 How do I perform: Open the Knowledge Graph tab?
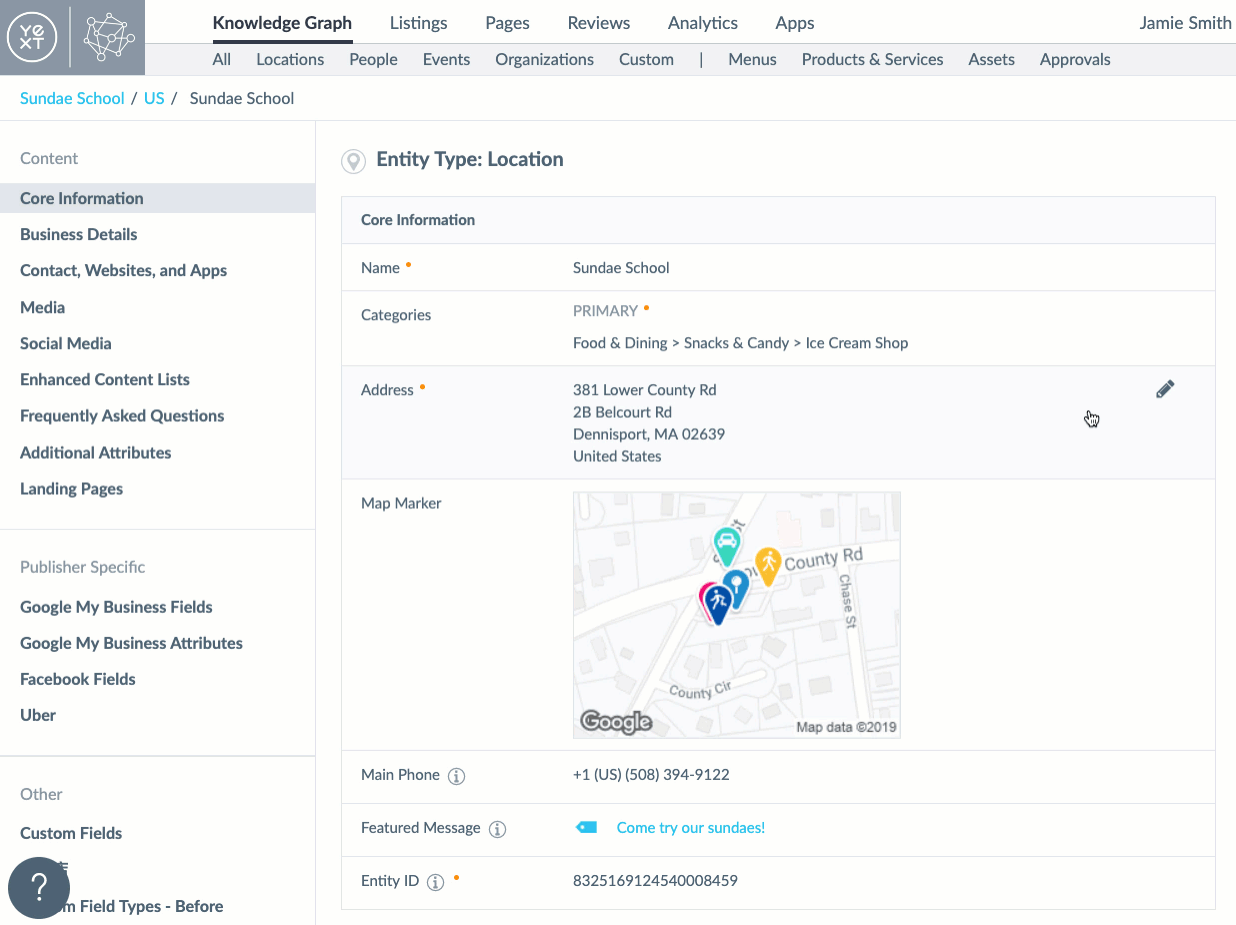point(282,23)
